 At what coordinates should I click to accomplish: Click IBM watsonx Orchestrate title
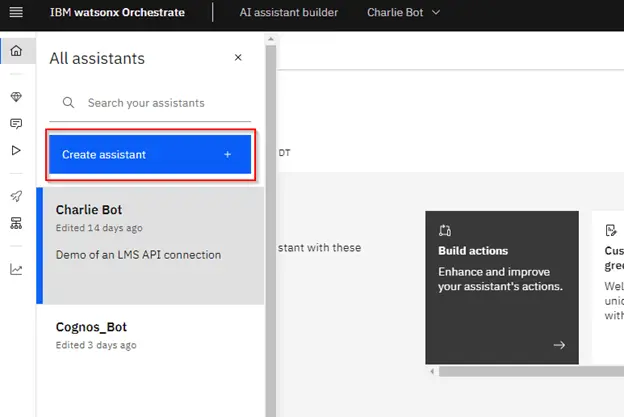[x=117, y=12]
